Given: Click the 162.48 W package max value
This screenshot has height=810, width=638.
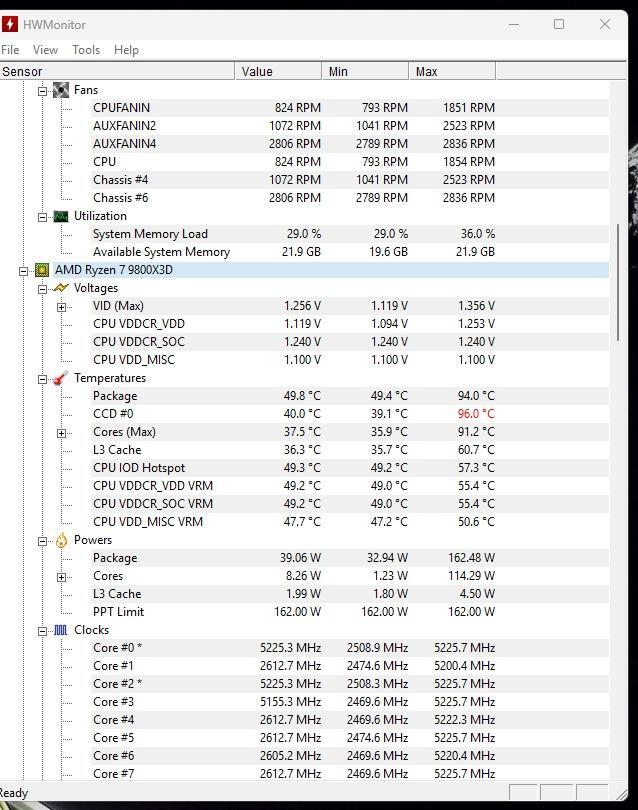Looking at the screenshot, I should (471, 558).
